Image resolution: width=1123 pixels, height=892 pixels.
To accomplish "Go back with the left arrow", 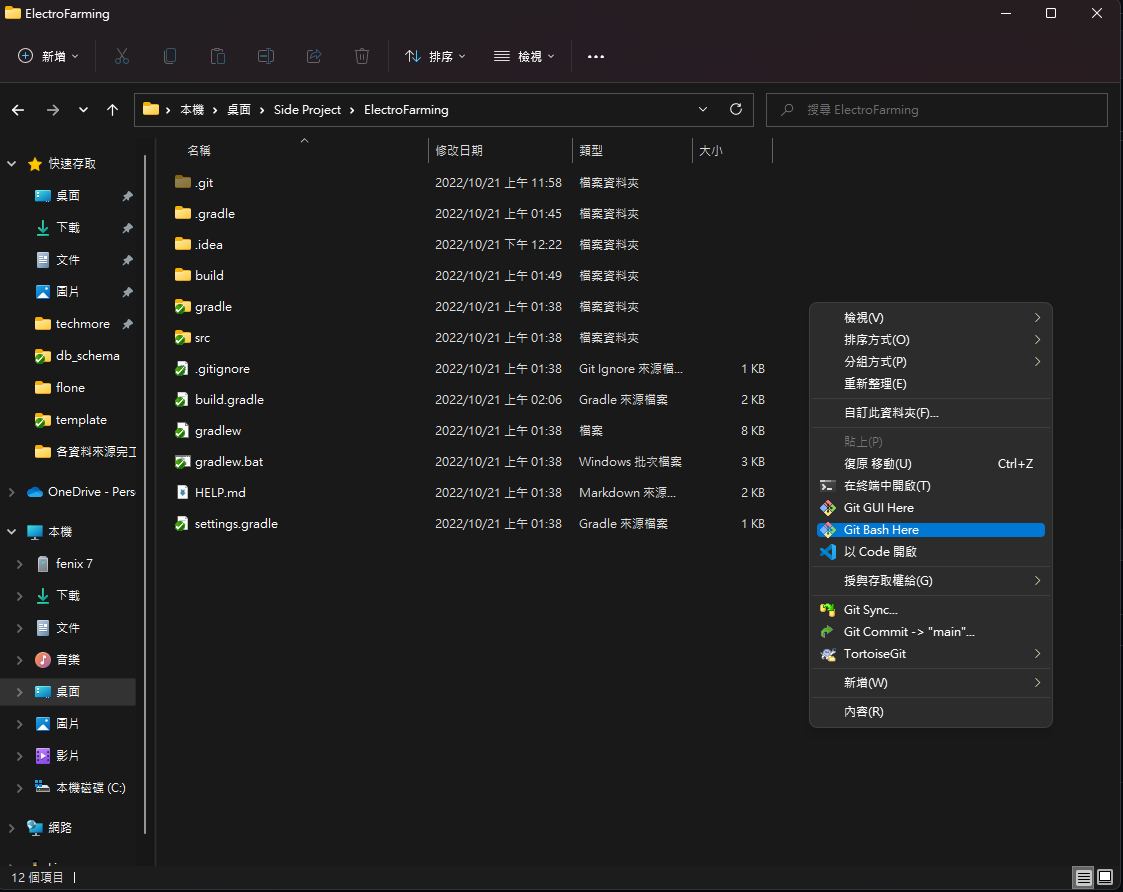I will 19,110.
